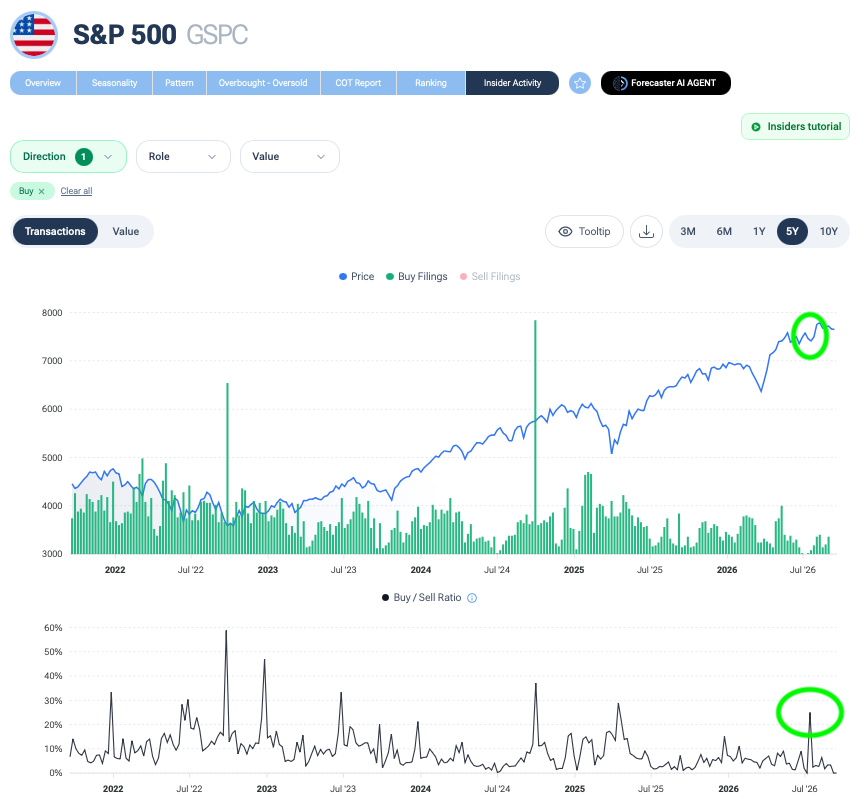Click the Buy/Sell Ratio info icon
The height and width of the screenshot is (809, 866).
click(x=472, y=598)
